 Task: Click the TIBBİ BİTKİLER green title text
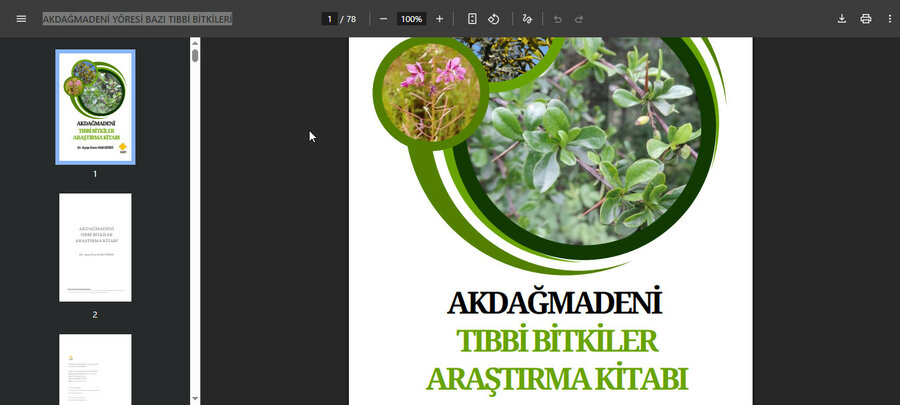coord(557,341)
